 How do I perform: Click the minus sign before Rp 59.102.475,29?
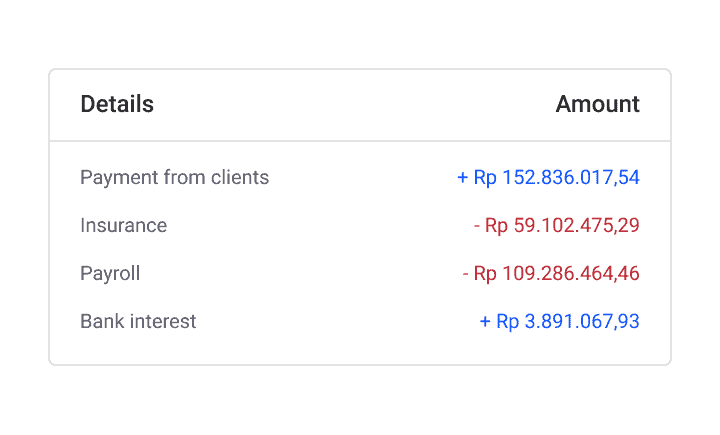(477, 226)
